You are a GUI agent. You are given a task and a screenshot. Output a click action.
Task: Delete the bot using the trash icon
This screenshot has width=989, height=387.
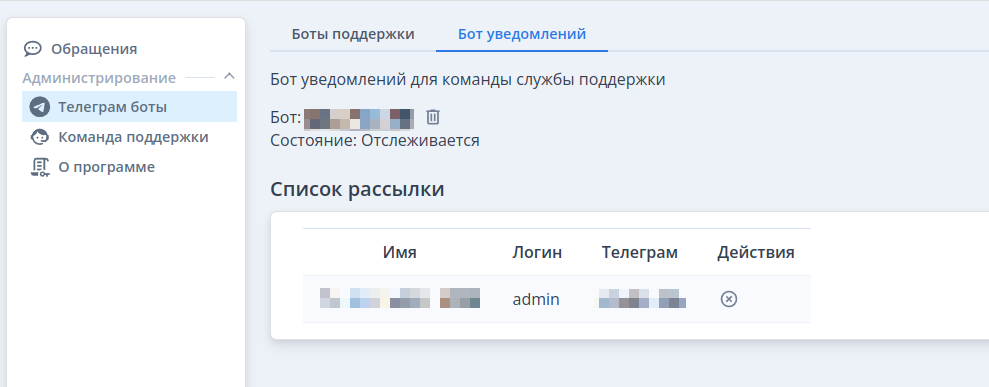pyautogui.click(x=433, y=117)
